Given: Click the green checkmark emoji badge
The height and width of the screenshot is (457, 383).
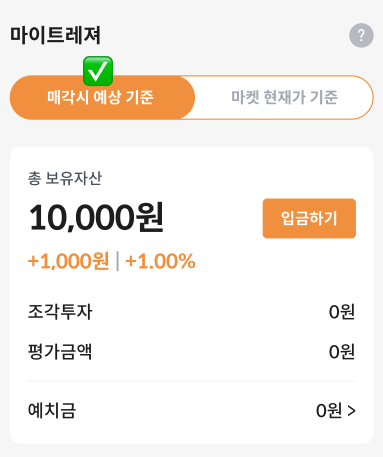Looking at the screenshot, I should click(98, 71).
